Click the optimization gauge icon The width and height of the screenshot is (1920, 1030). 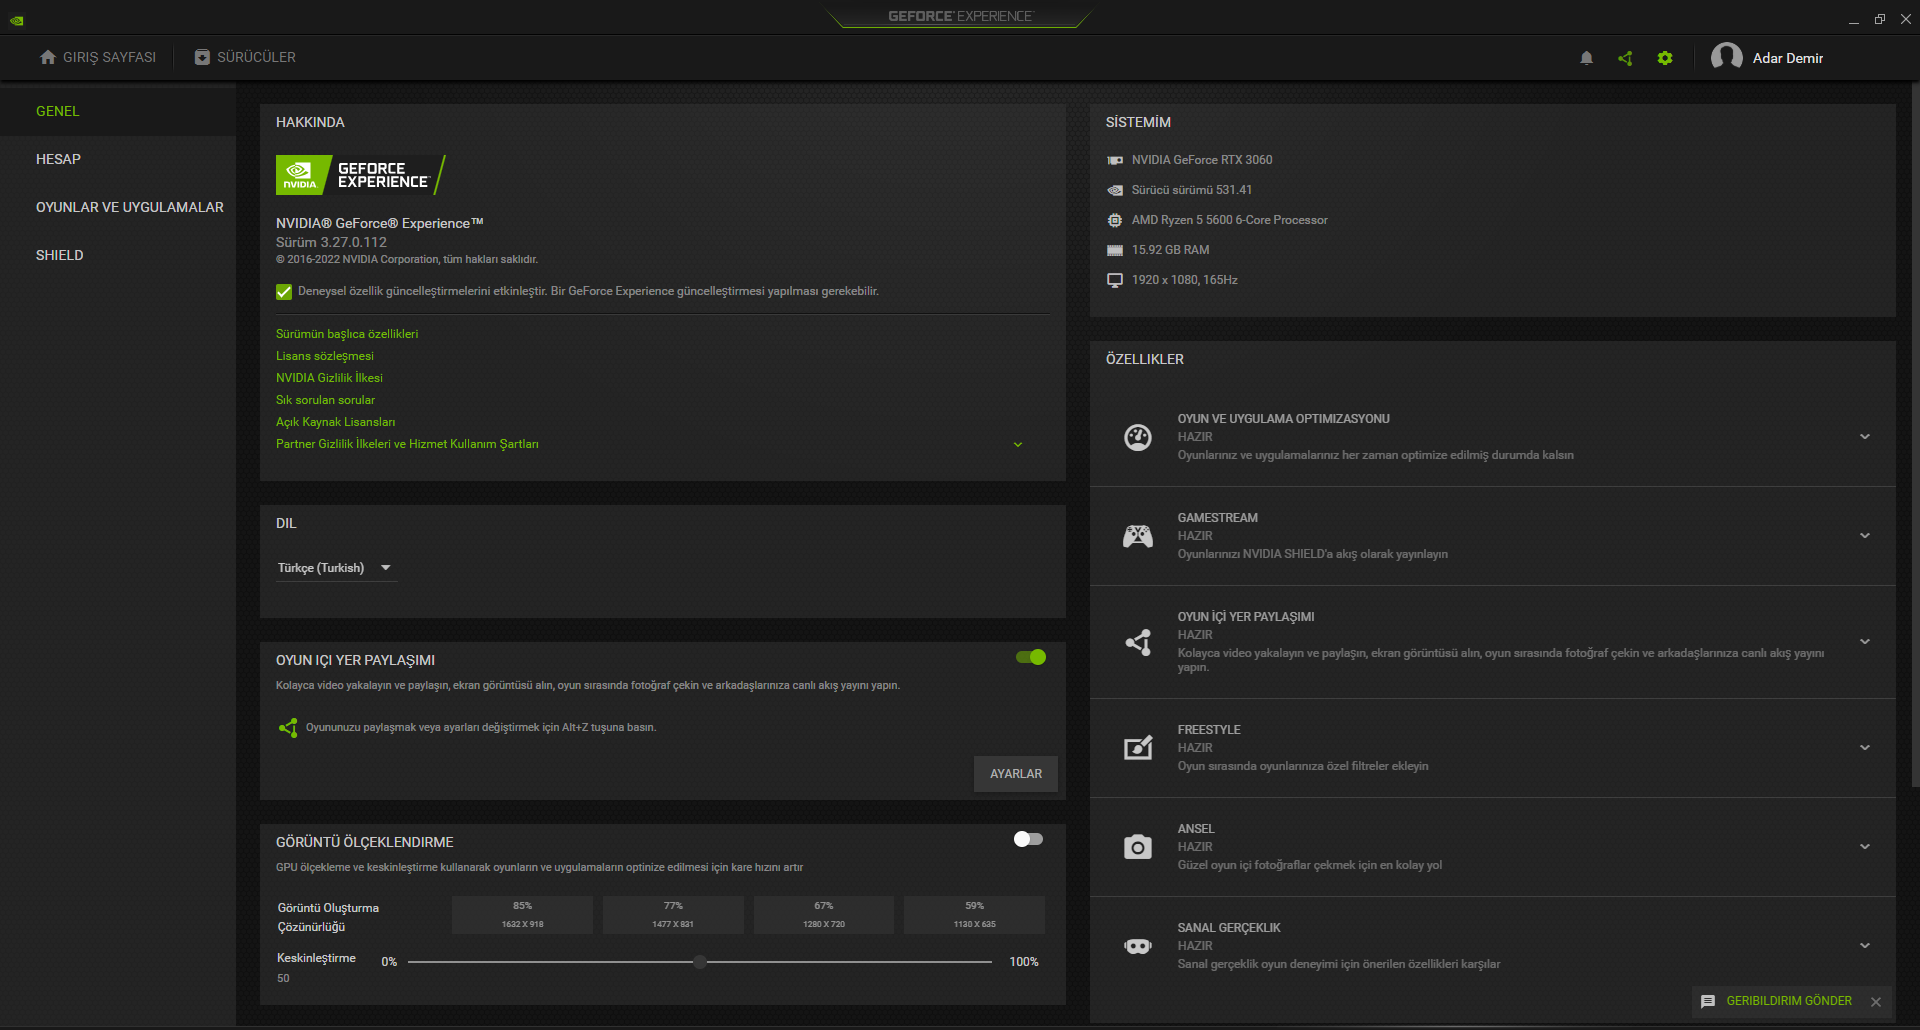pos(1138,437)
